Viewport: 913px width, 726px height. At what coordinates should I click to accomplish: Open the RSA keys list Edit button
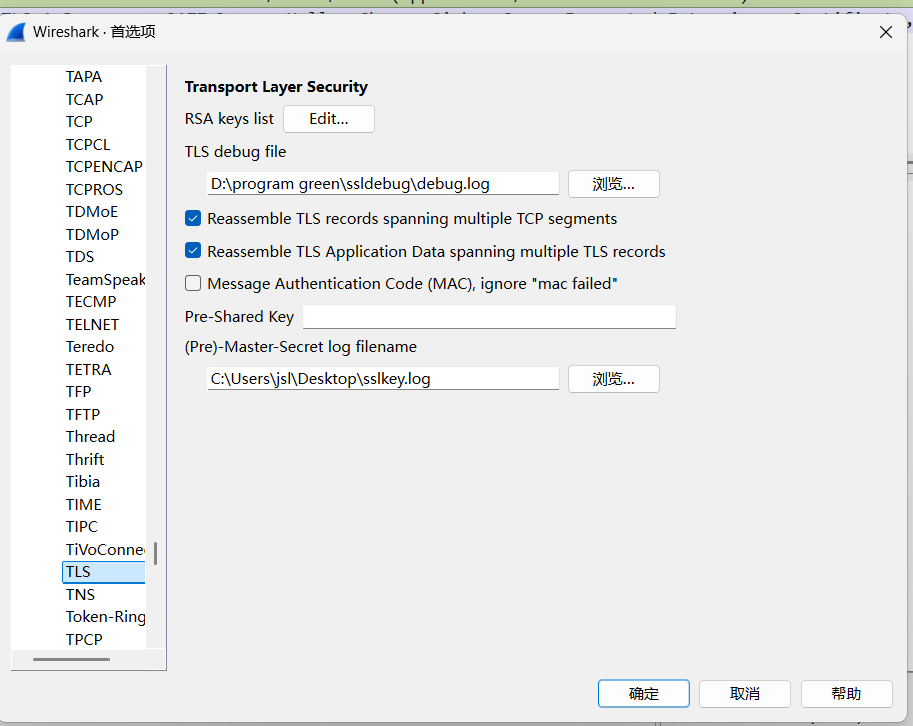(328, 119)
